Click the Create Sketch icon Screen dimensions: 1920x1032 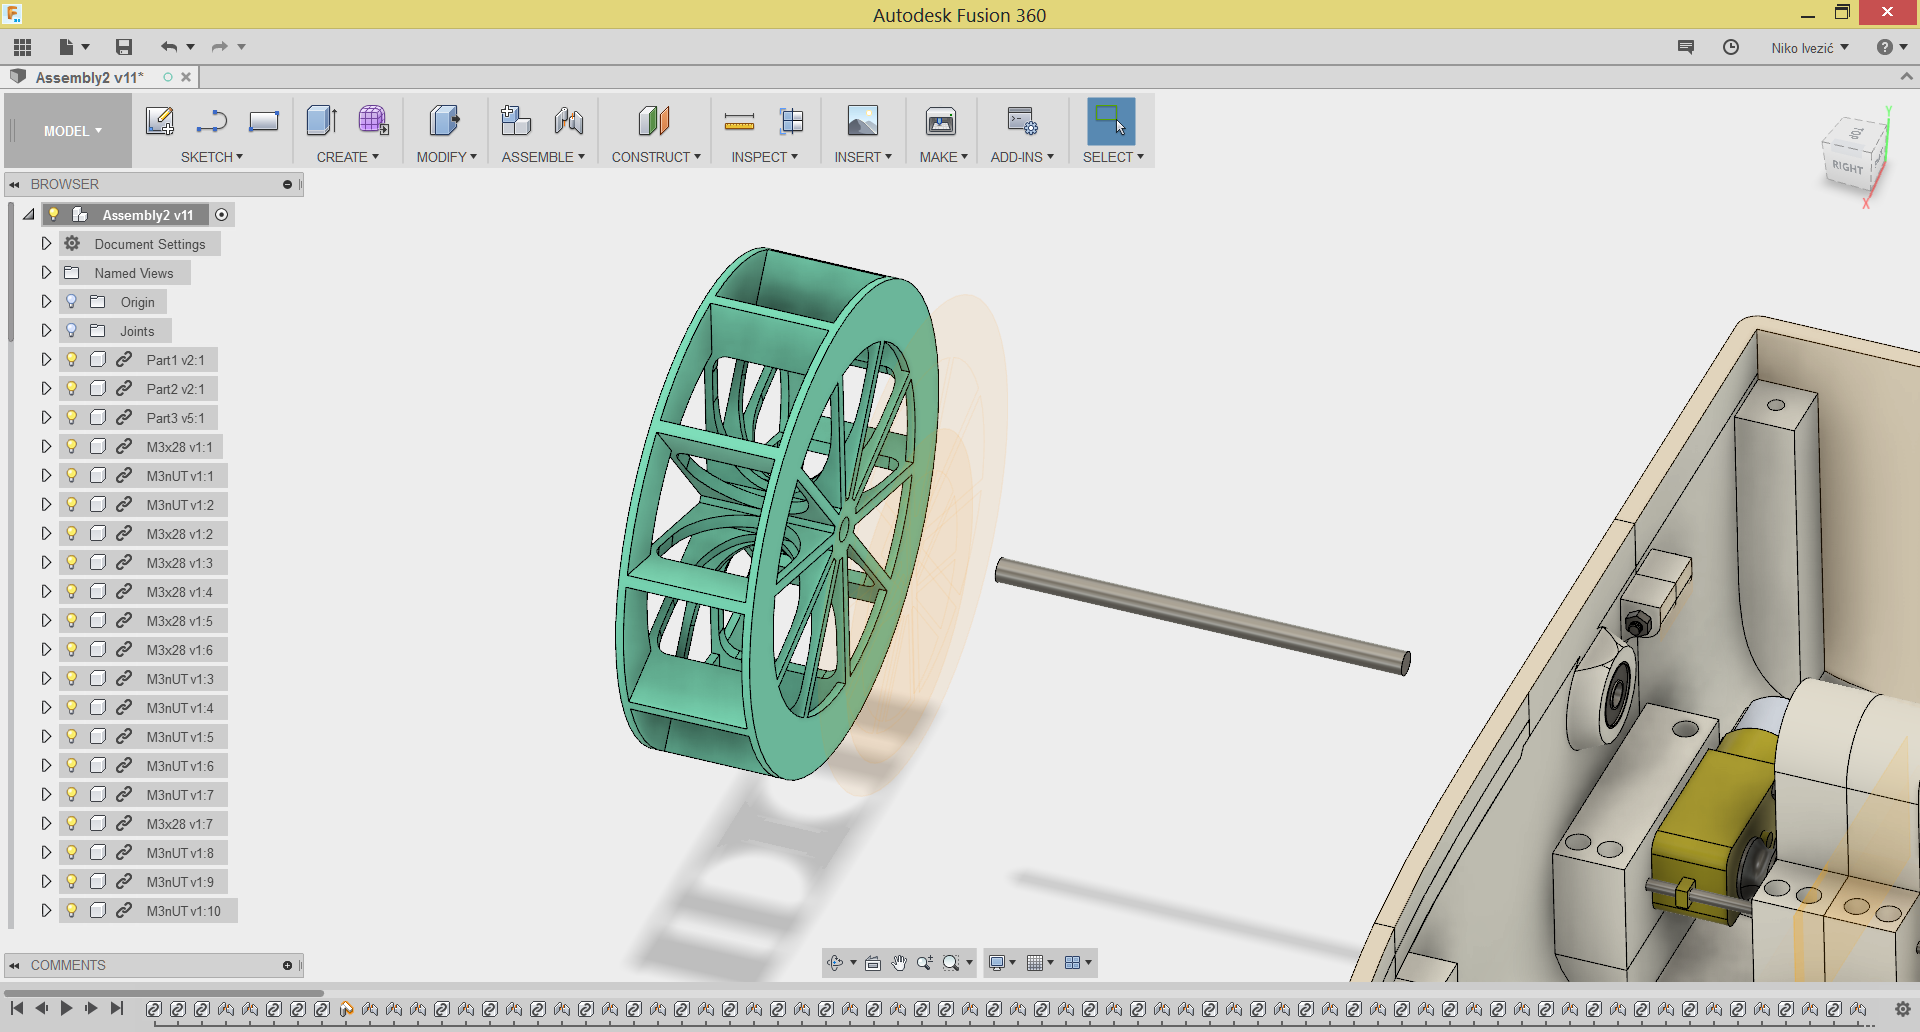point(160,121)
